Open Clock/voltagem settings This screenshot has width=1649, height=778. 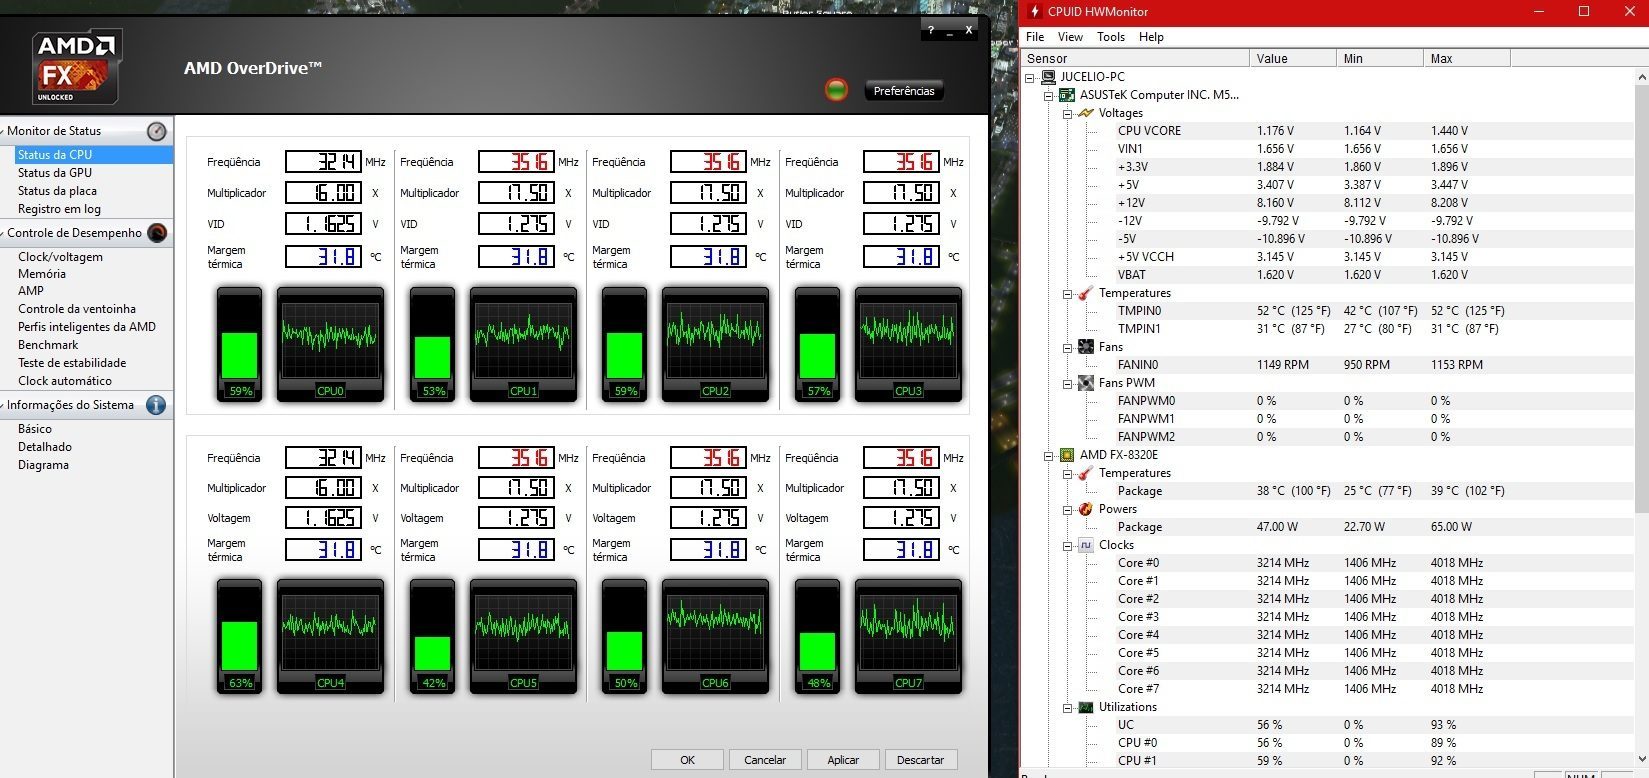click(60, 257)
